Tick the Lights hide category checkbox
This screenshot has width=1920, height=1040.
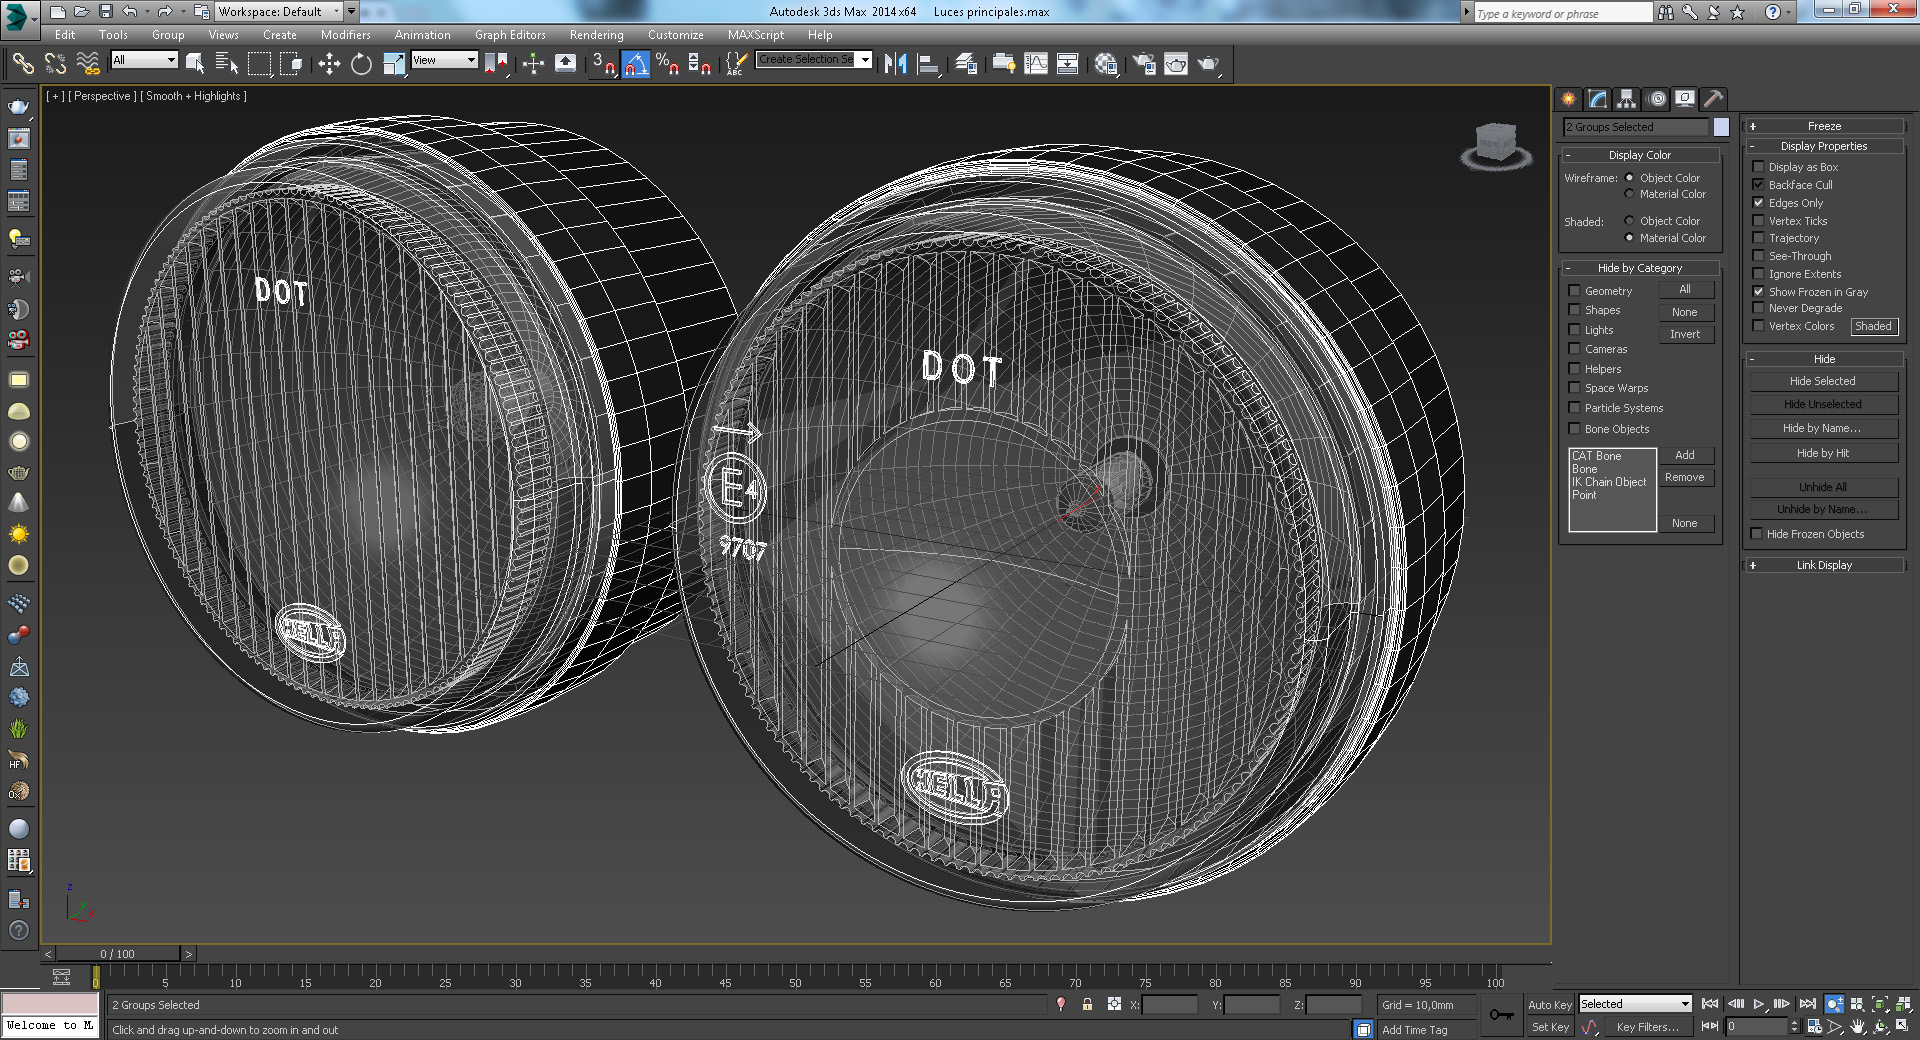[1574, 330]
